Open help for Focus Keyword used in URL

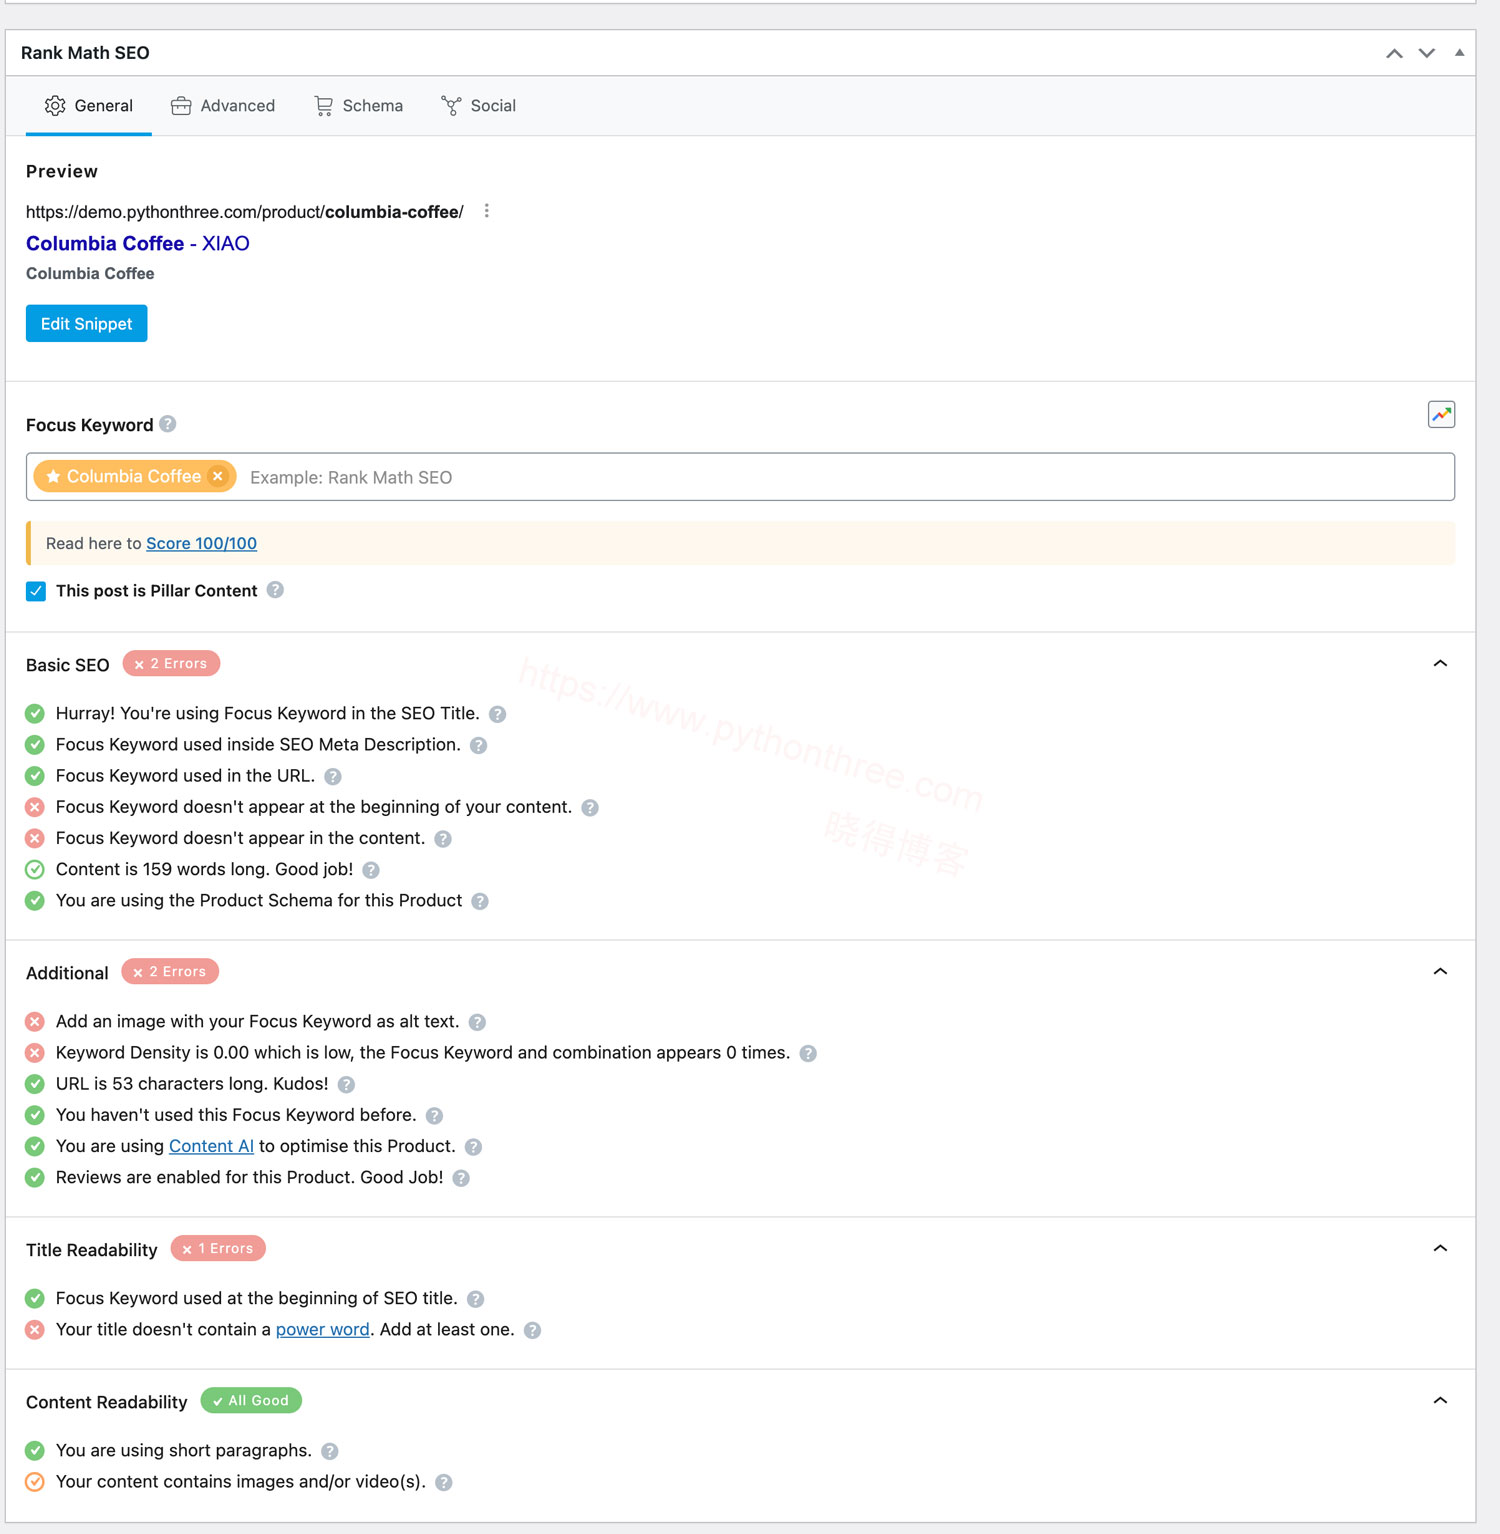click(x=333, y=776)
